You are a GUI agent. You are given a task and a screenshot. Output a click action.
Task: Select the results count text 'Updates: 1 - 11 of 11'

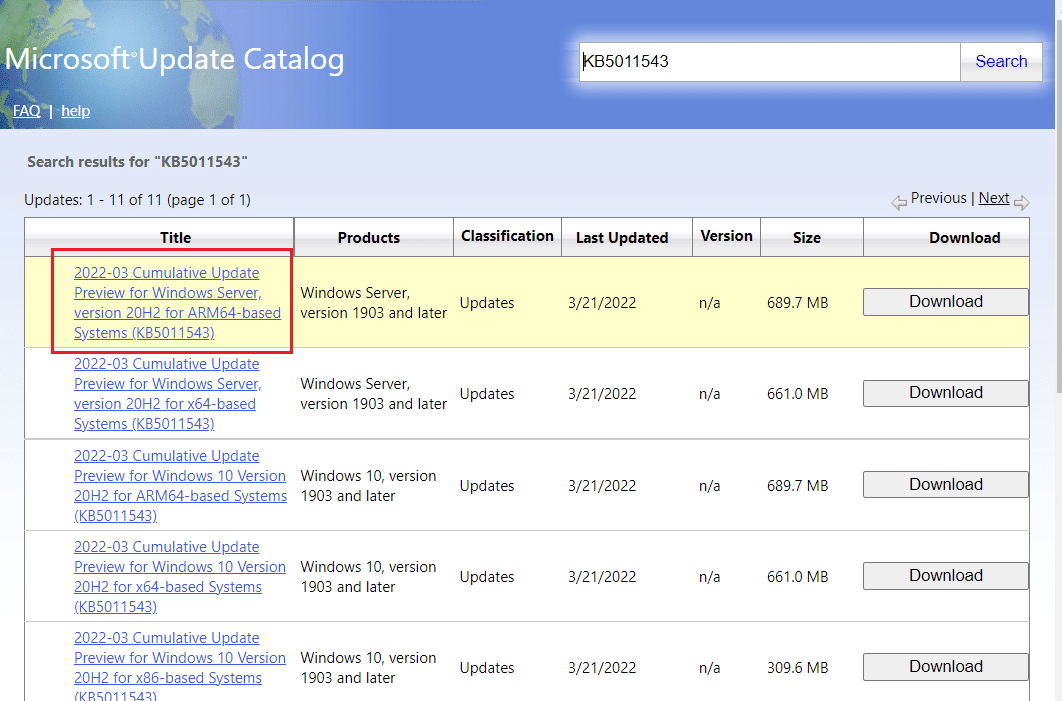click(93, 200)
